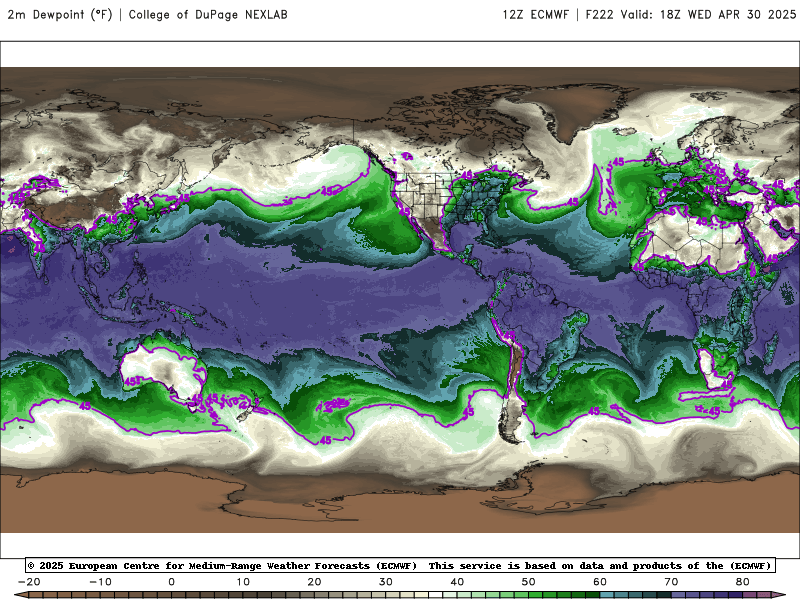Pick the green swatch below the 50 label

[536, 596]
